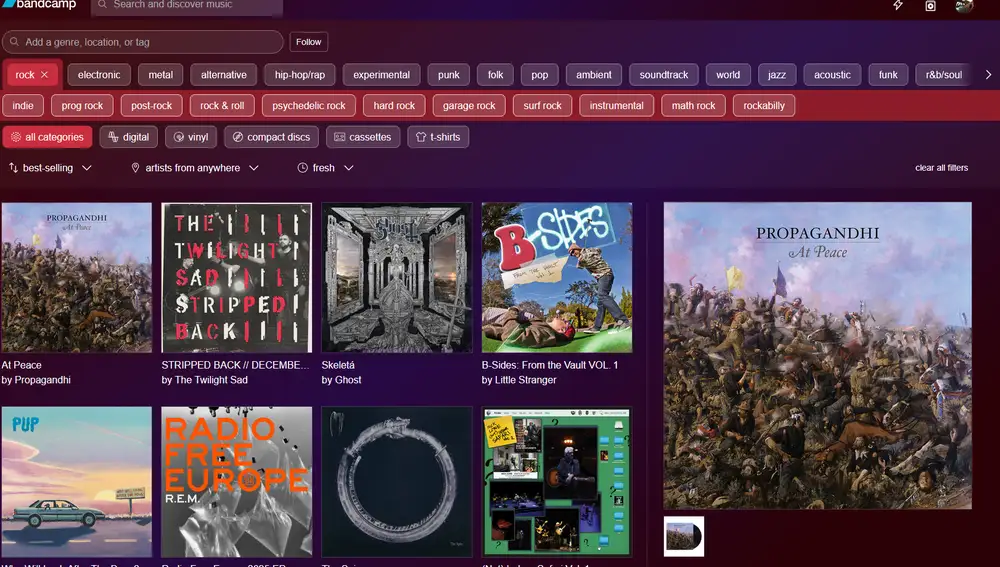Open the collection icon in header
1000x567 pixels.
coord(930,6)
